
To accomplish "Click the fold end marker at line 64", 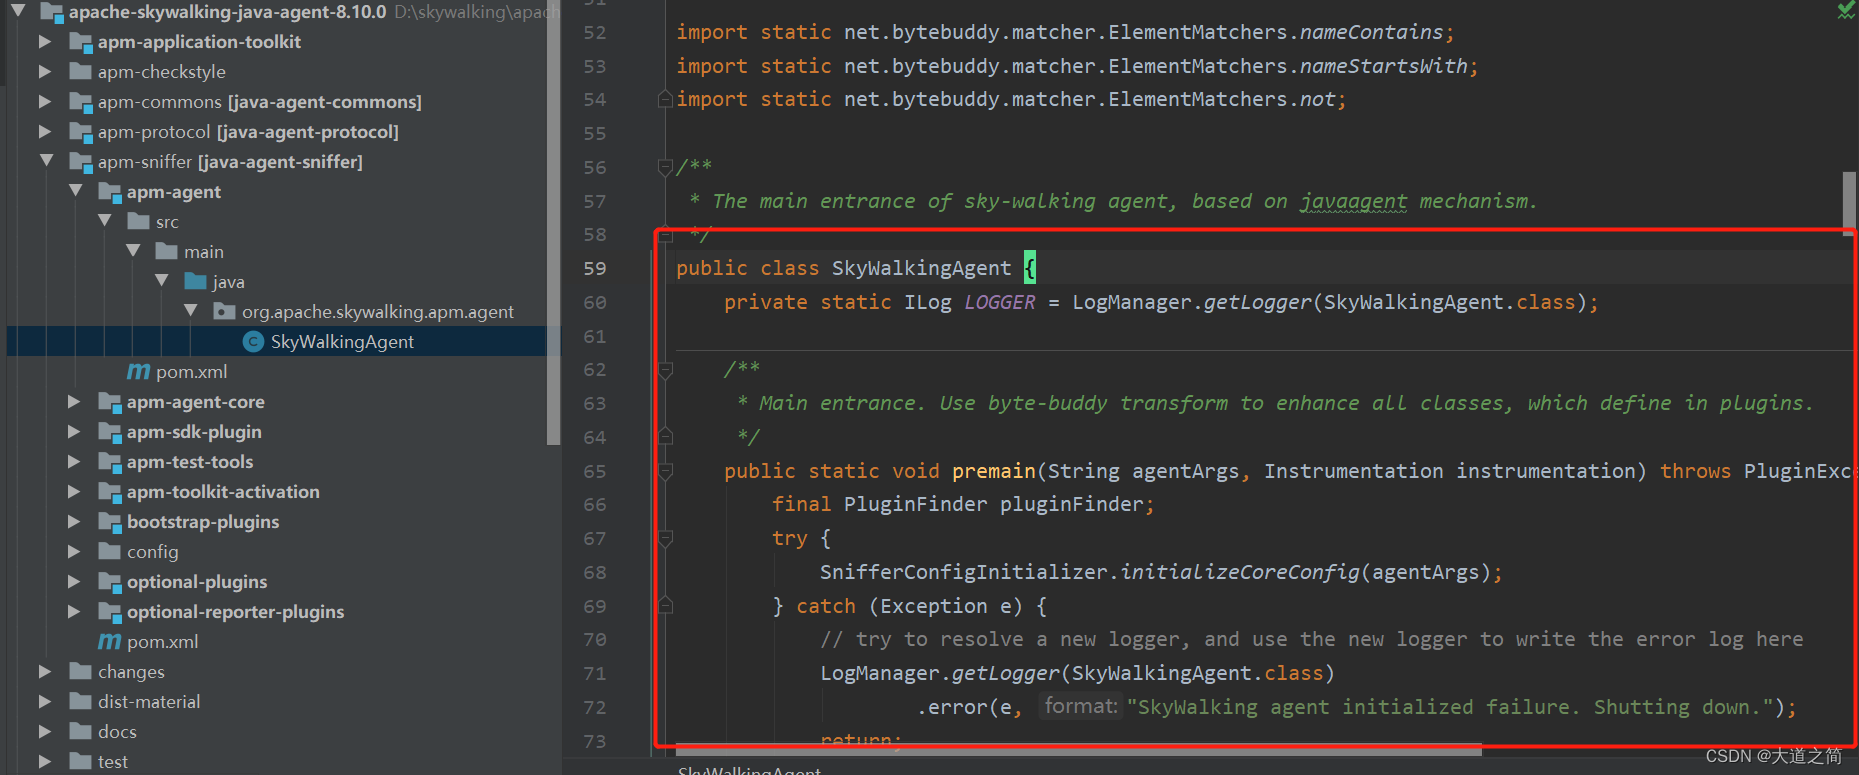I will tap(665, 437).
